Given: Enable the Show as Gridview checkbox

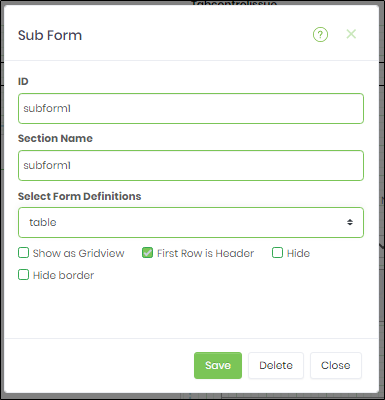Looking at the screenshot, I should point(23,253).
